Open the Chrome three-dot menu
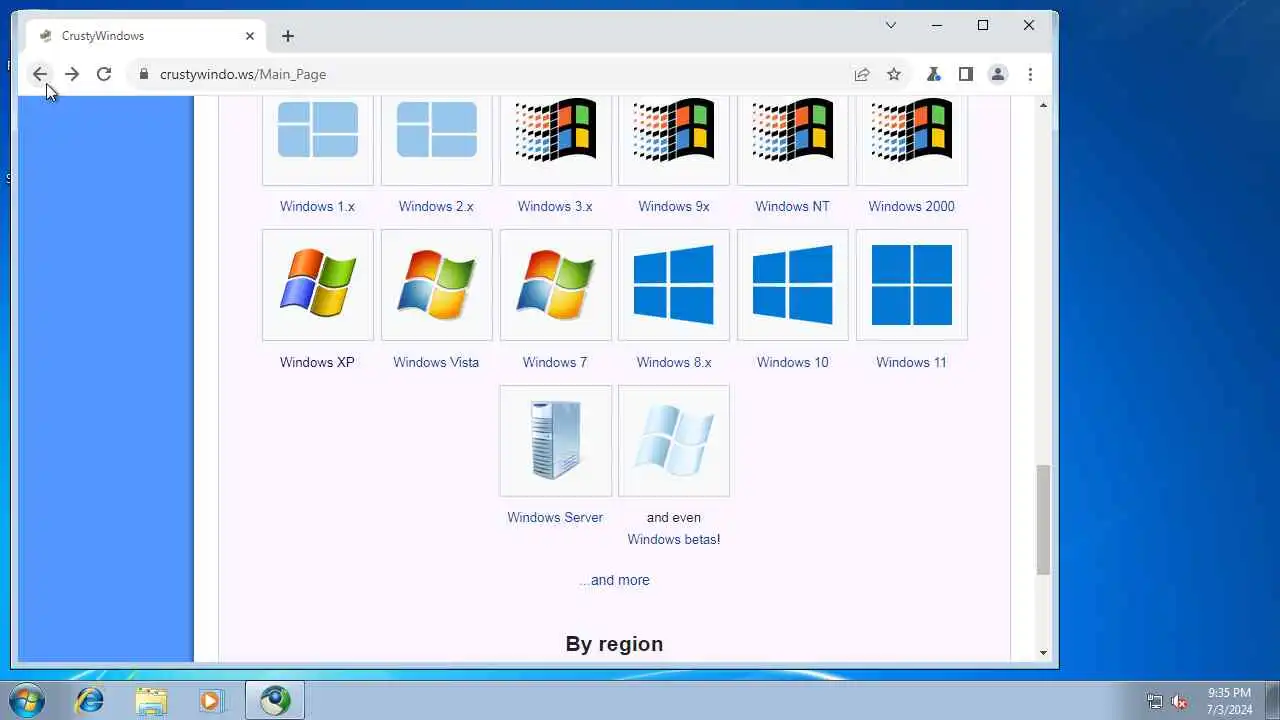The image size is (1280, 720). pyautogui.click(x=1030, y=74)
